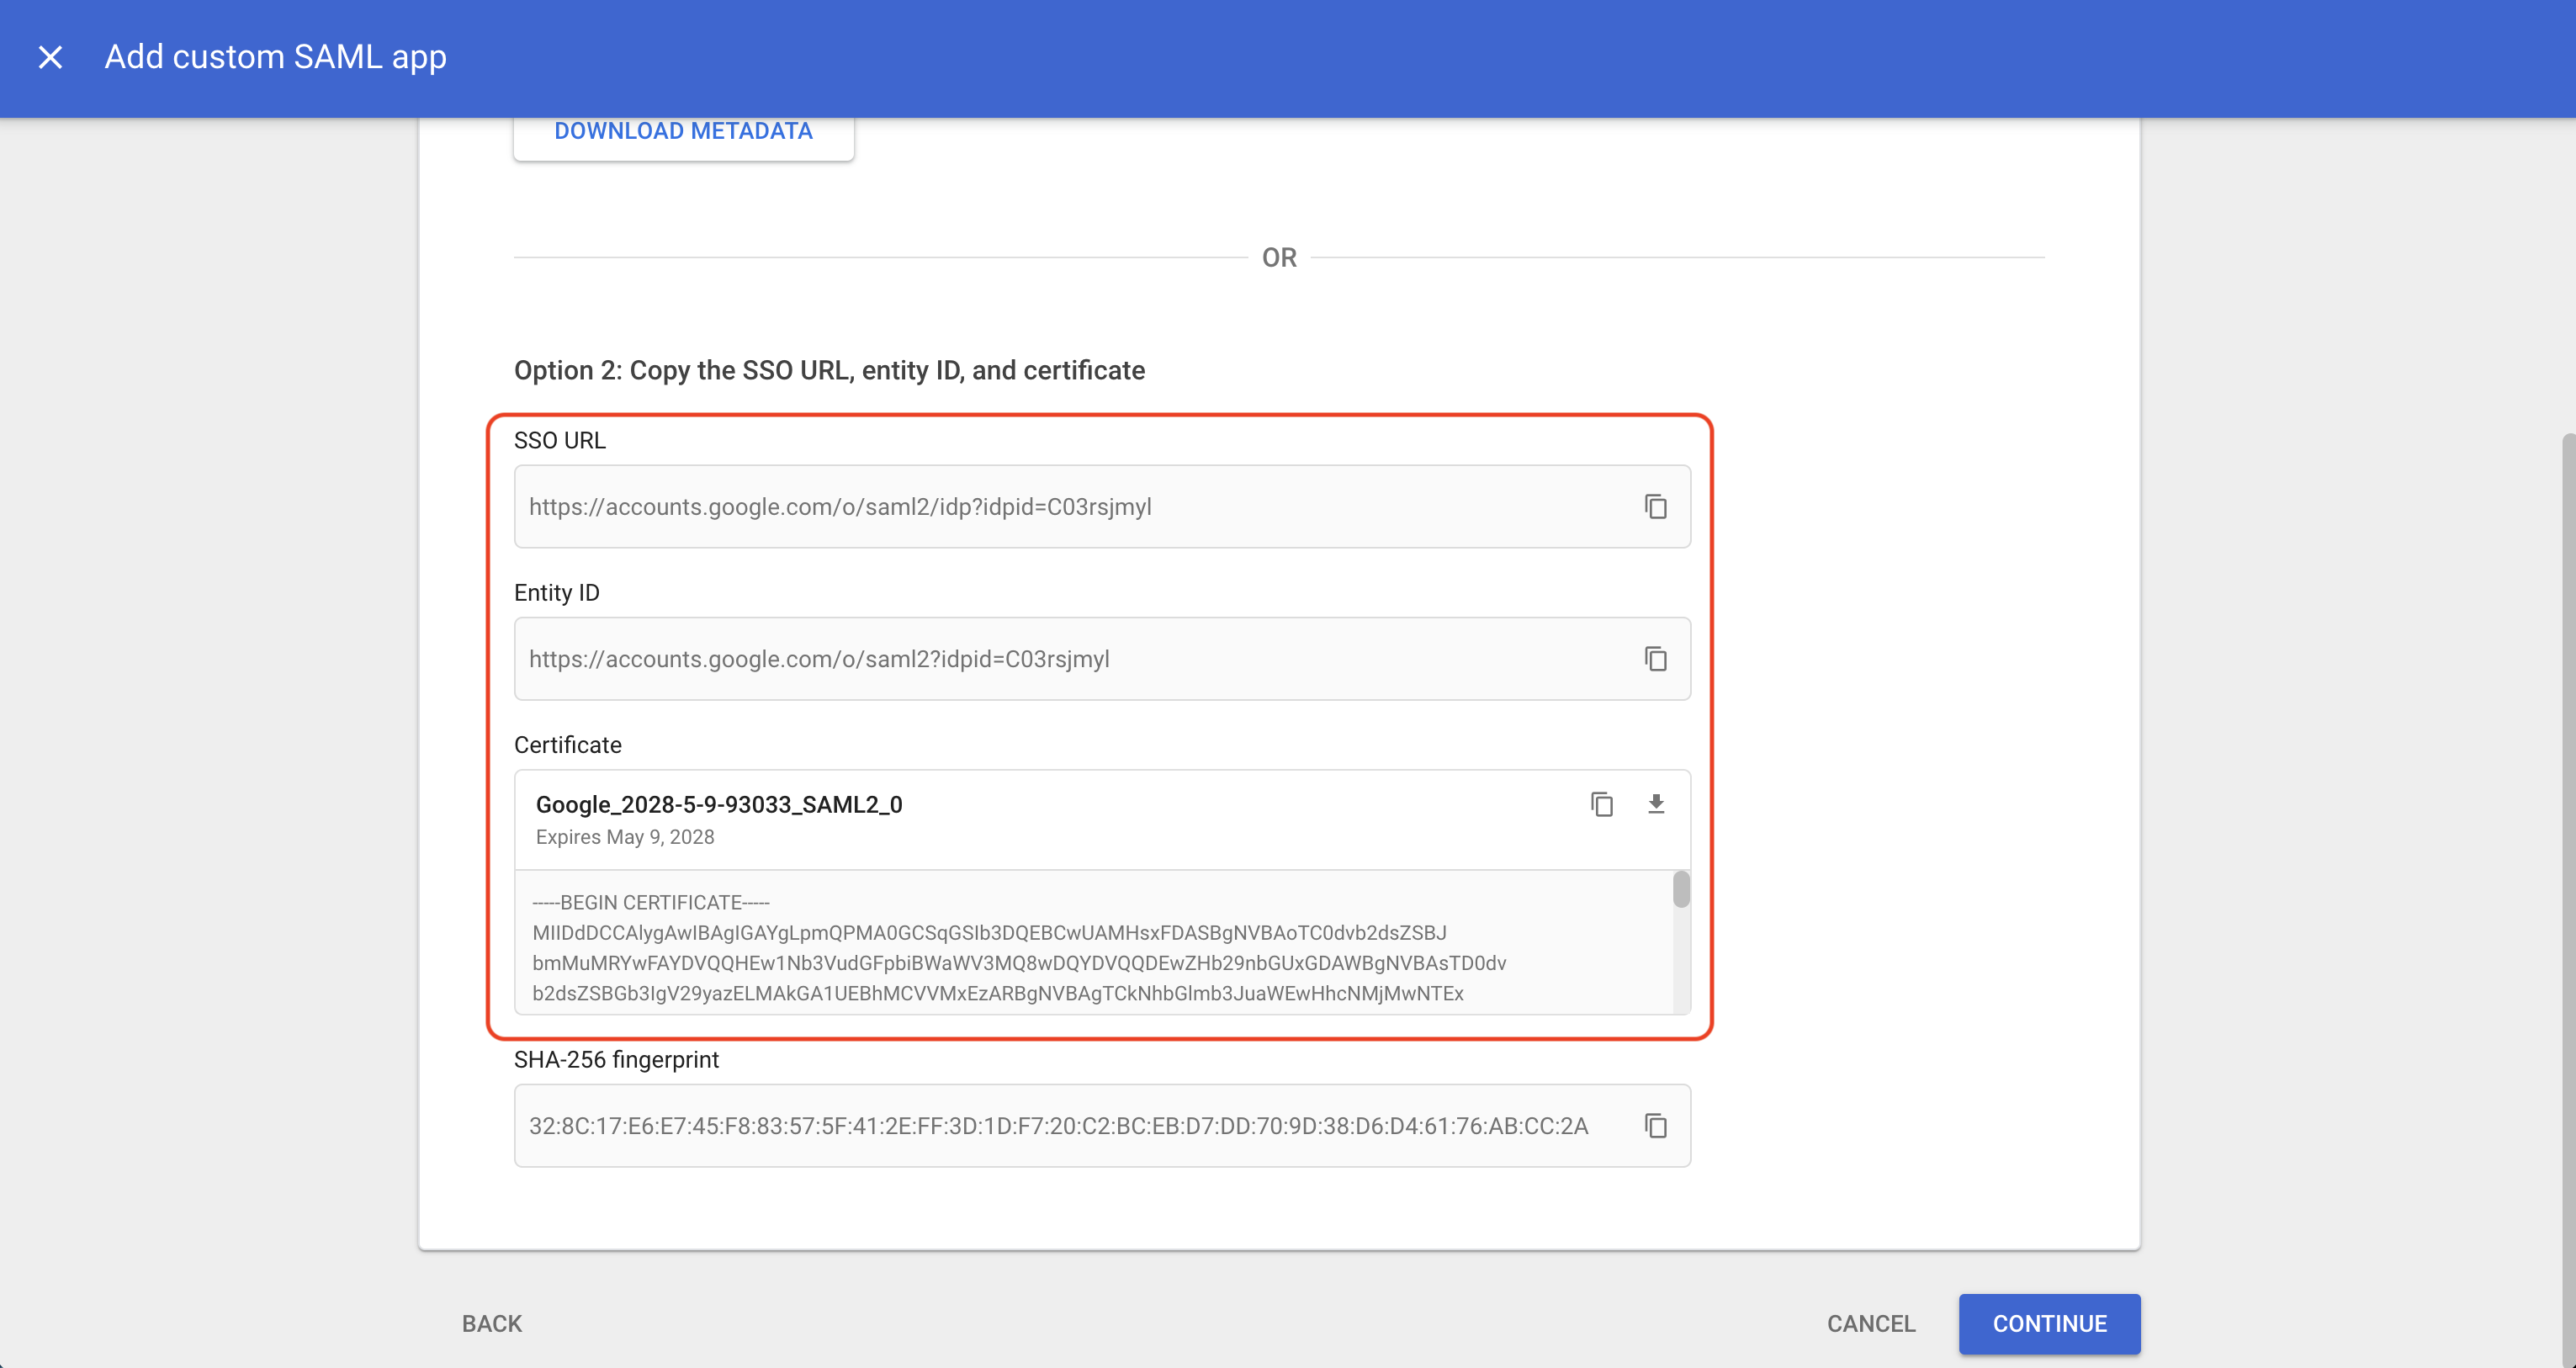The height and width of the screenshot is (1368, 2576).
Task: Select the SSO URL text field
Action: (x=1102, y=507)
